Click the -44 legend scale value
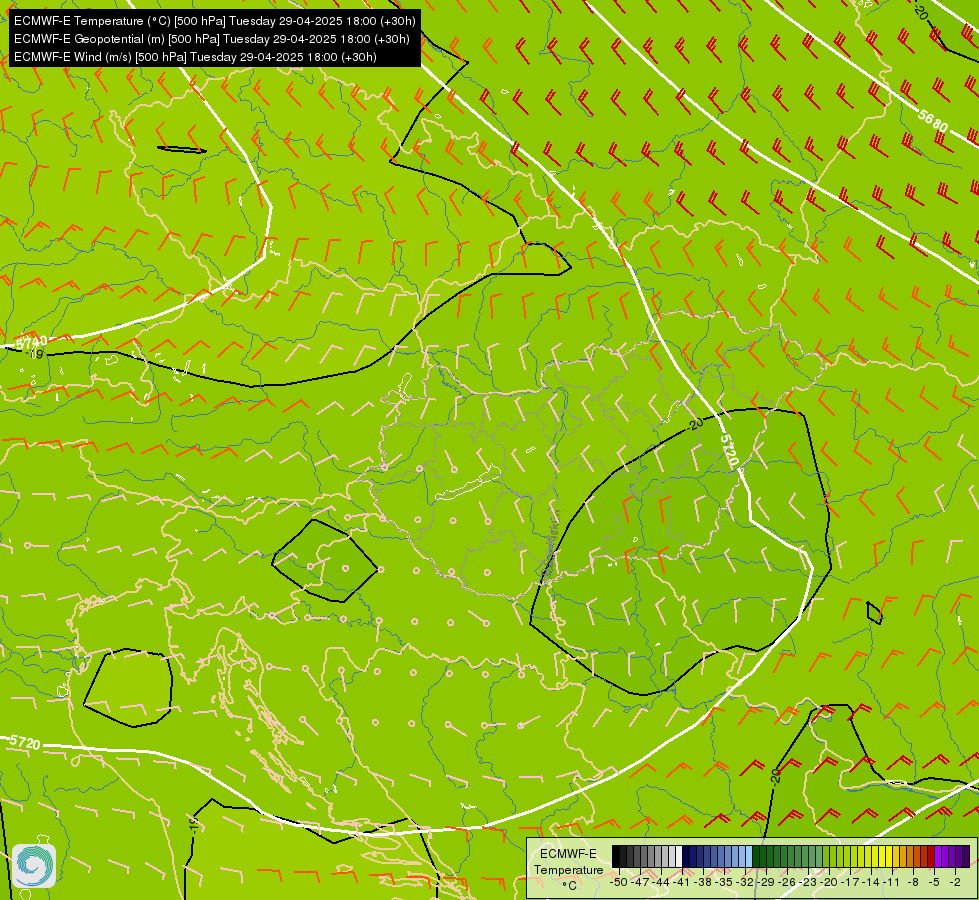 [661, 882]
